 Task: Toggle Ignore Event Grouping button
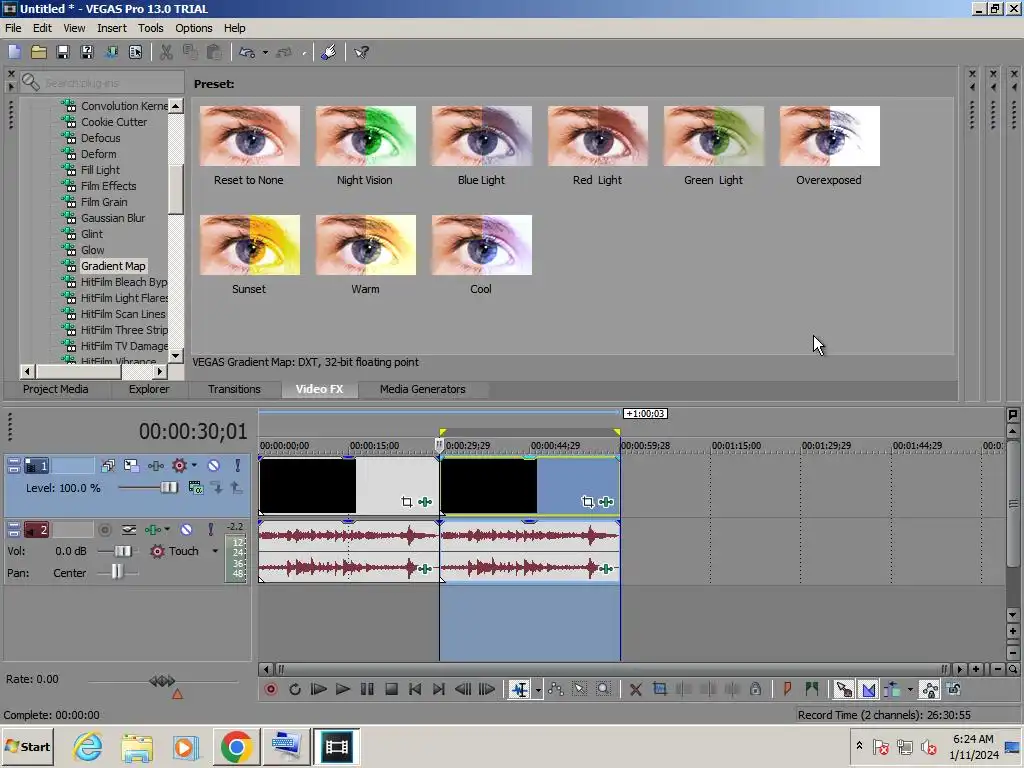[953, 689]
